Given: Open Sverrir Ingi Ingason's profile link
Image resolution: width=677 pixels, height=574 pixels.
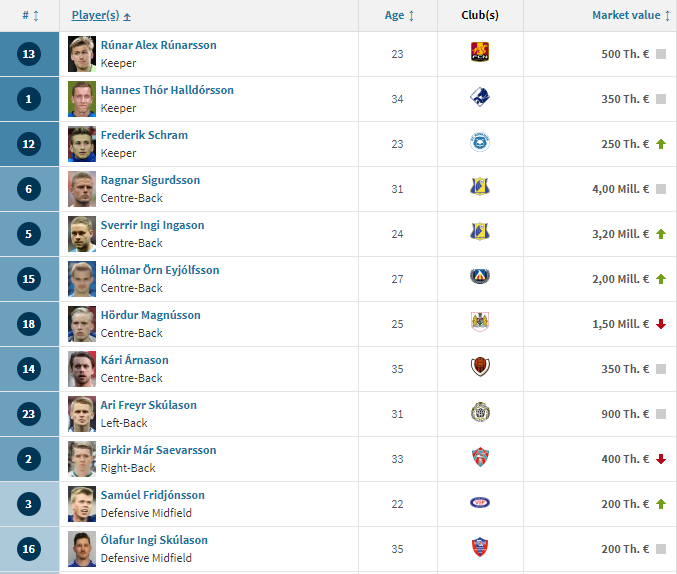Looking at the screenshot, I should point(152,225).
